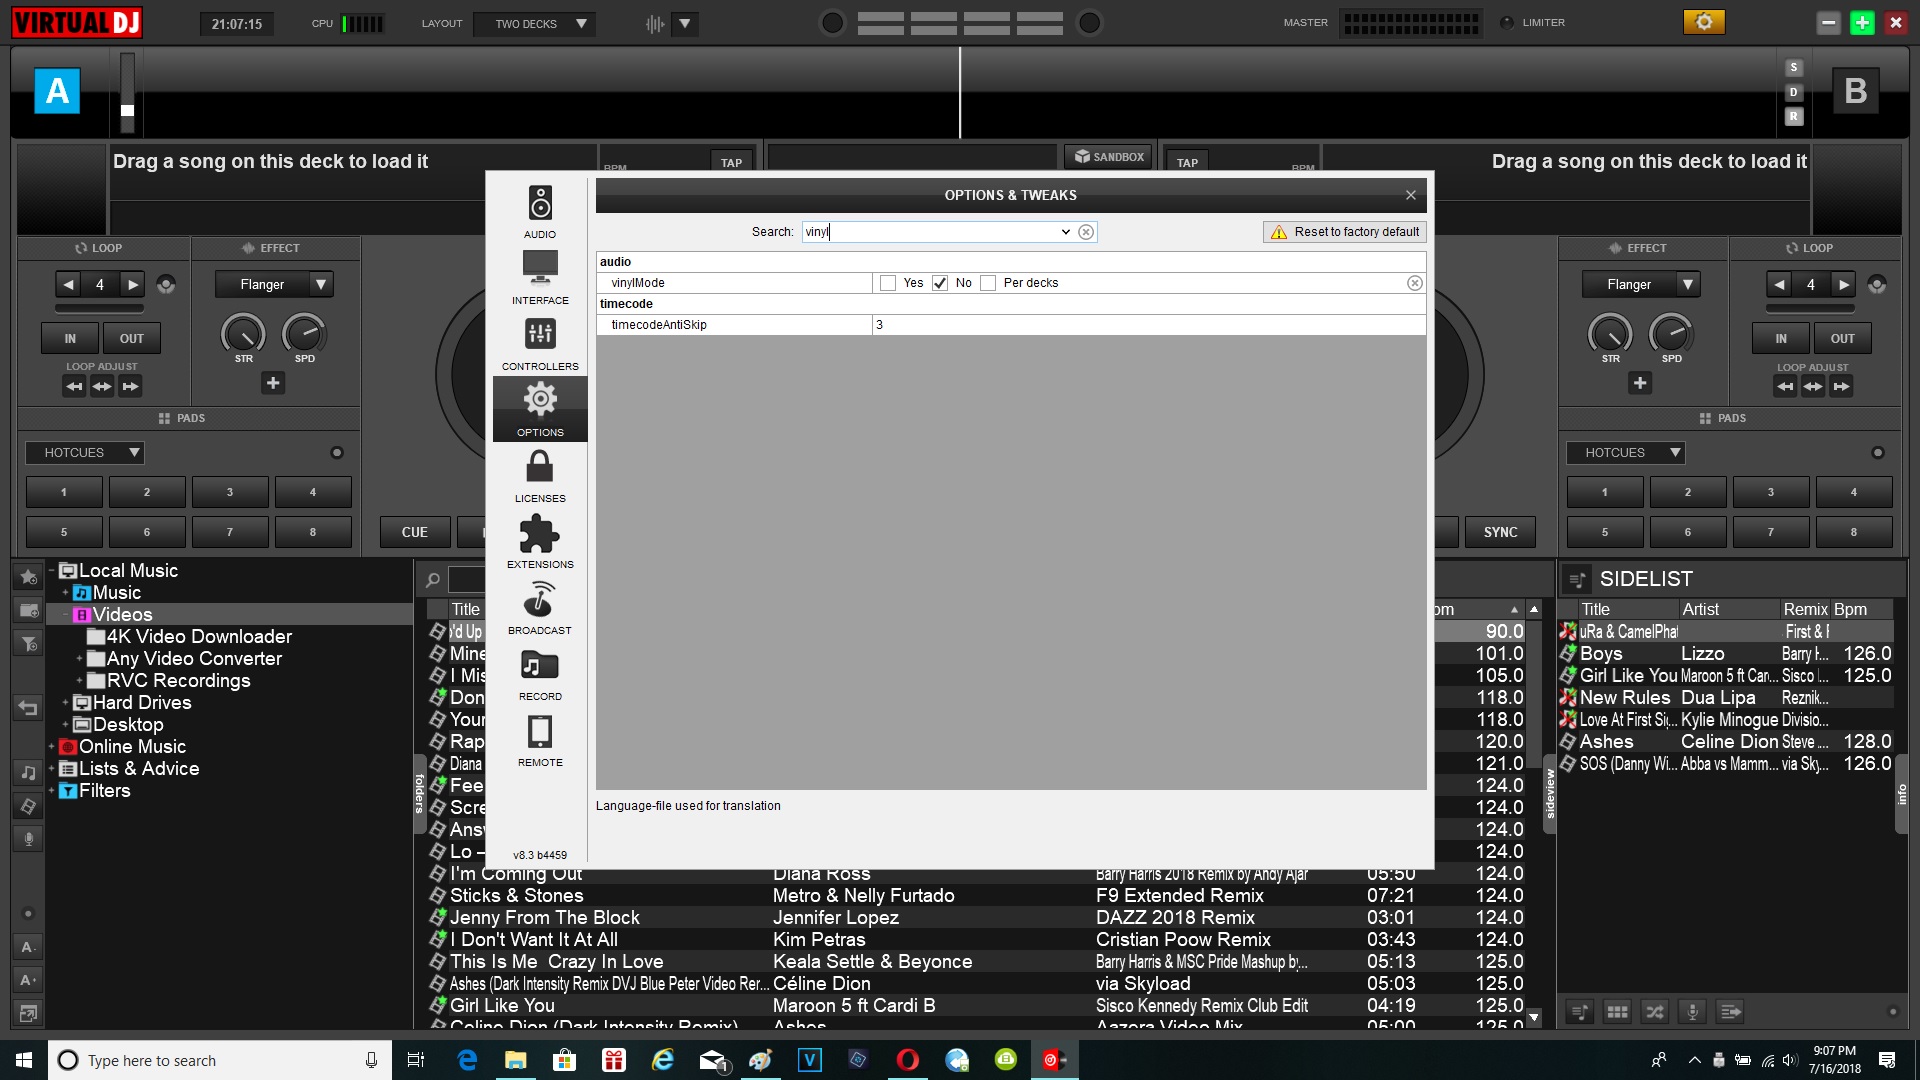Open the Licenses settings section
Screen dimensions: 1920x1080
tap(540, 475)
